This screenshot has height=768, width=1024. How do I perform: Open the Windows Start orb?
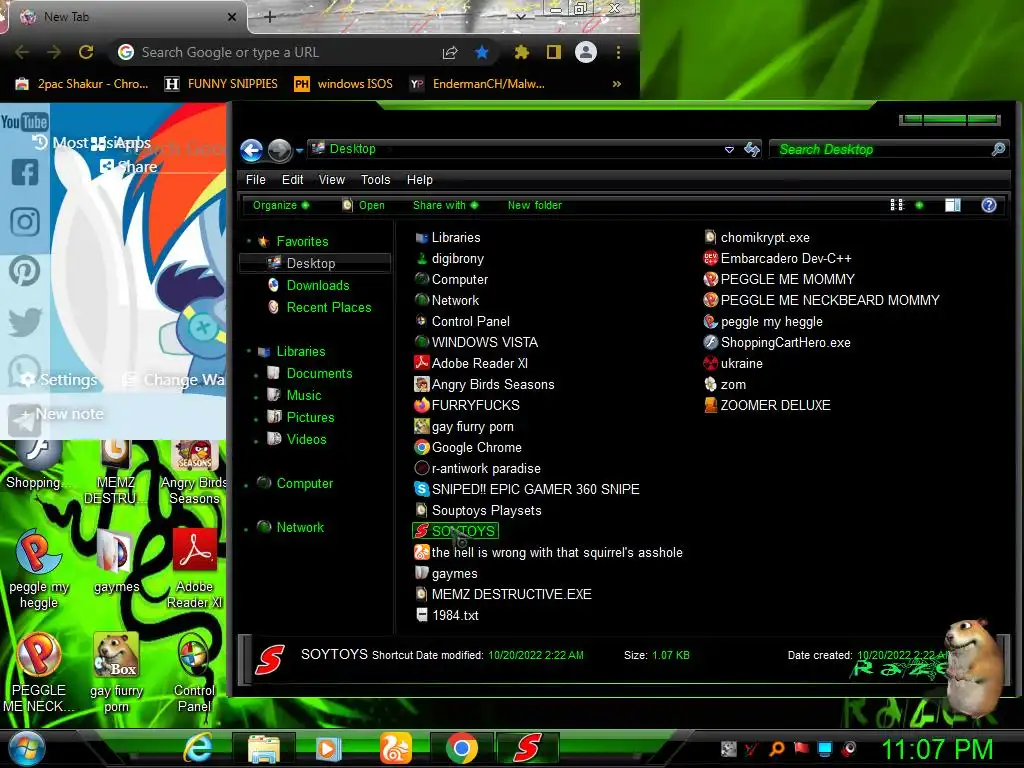27,748
